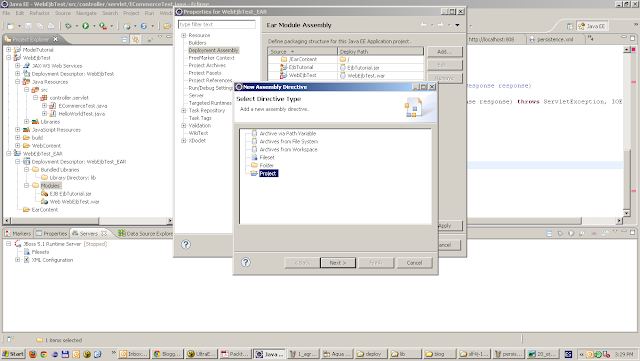
Task: Expand JAX-WS Web Services node
Action: coord(18,66)
